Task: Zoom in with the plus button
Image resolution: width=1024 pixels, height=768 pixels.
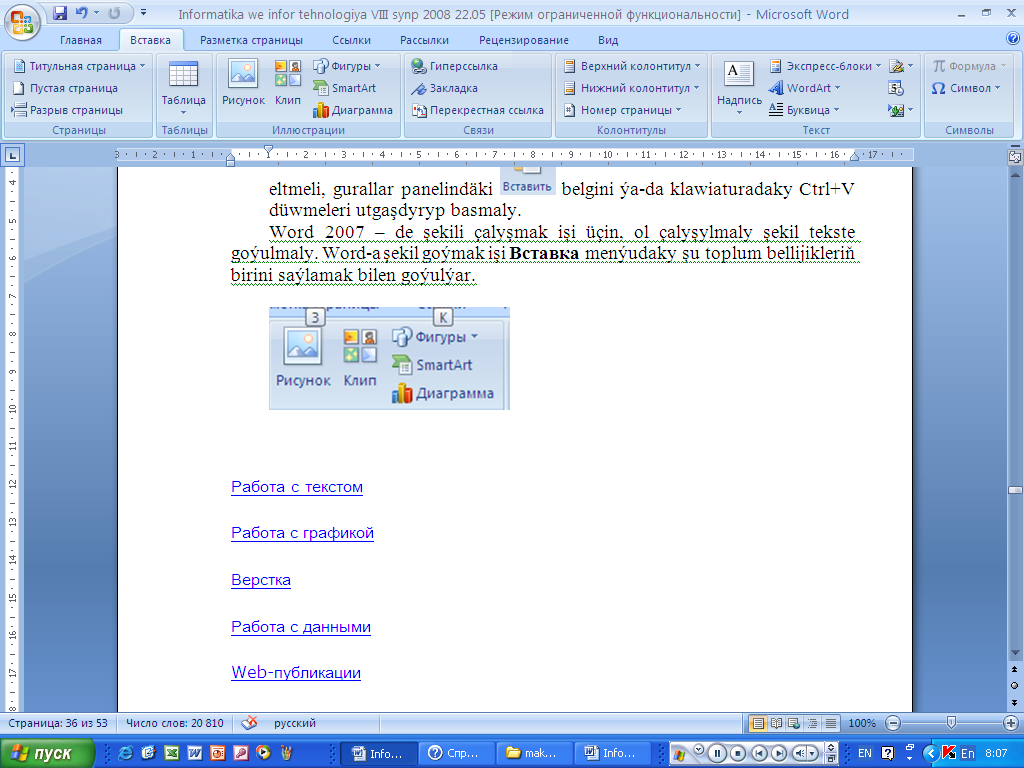Action: tap(1011, 723)
